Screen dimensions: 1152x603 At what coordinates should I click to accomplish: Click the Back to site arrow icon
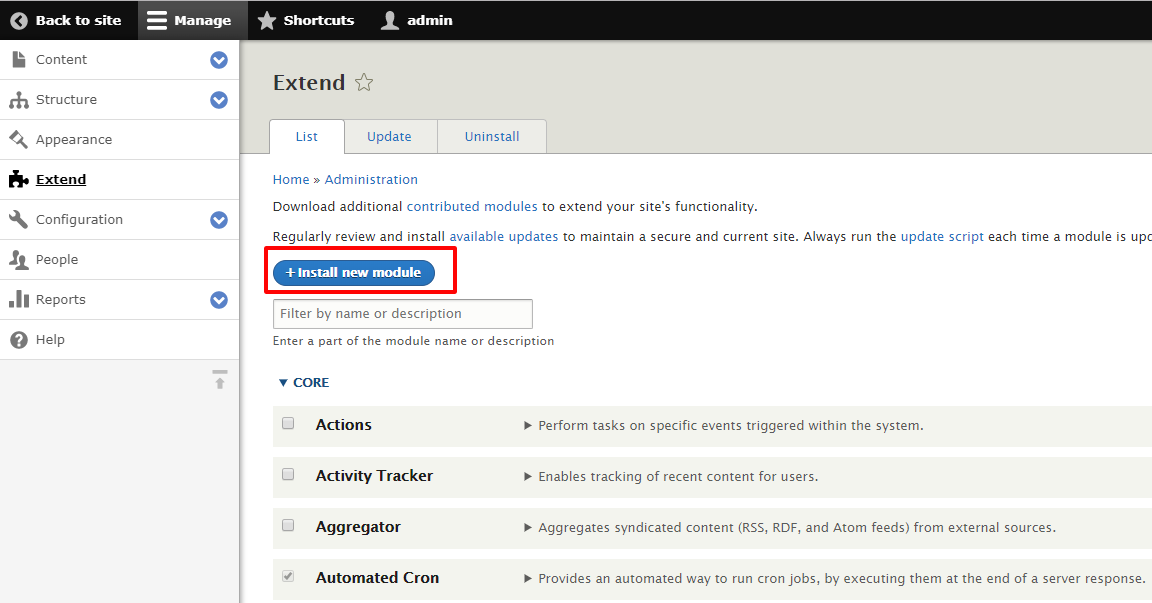tap(19, 21)
